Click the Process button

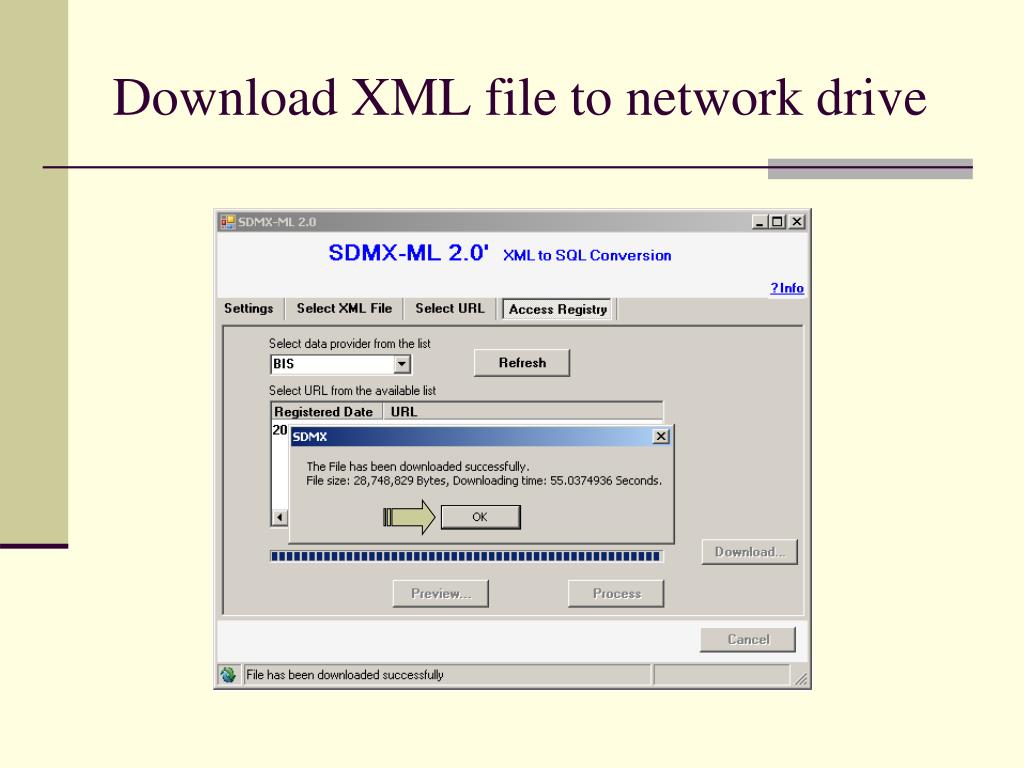click(616, 594)
